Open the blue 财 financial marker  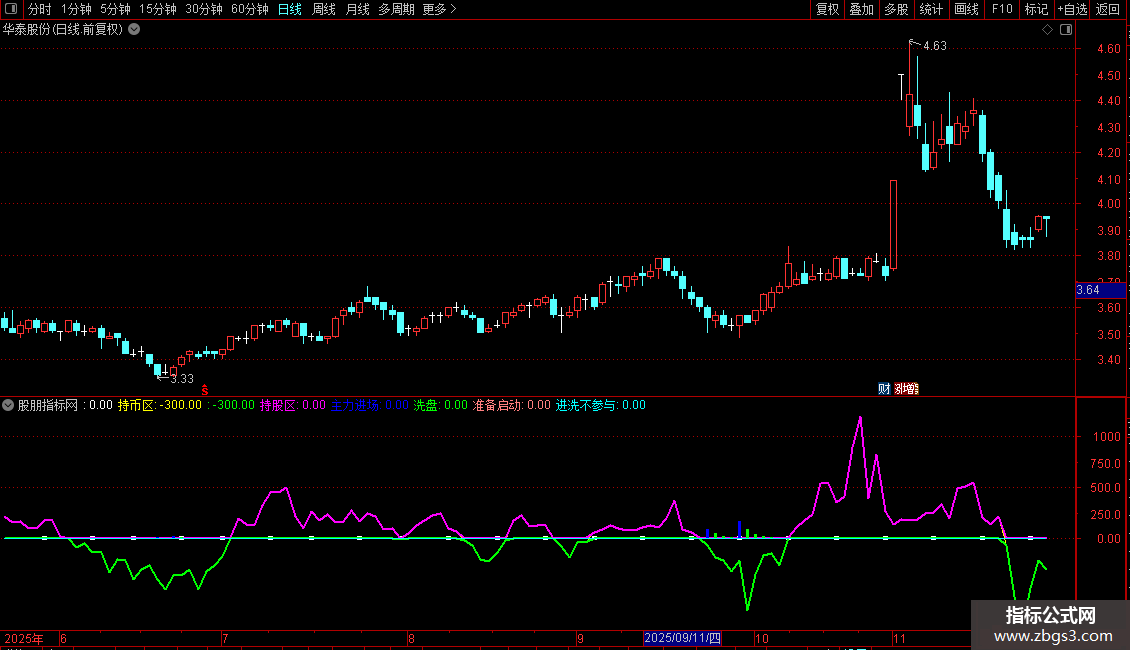click(x=884, y=389)
